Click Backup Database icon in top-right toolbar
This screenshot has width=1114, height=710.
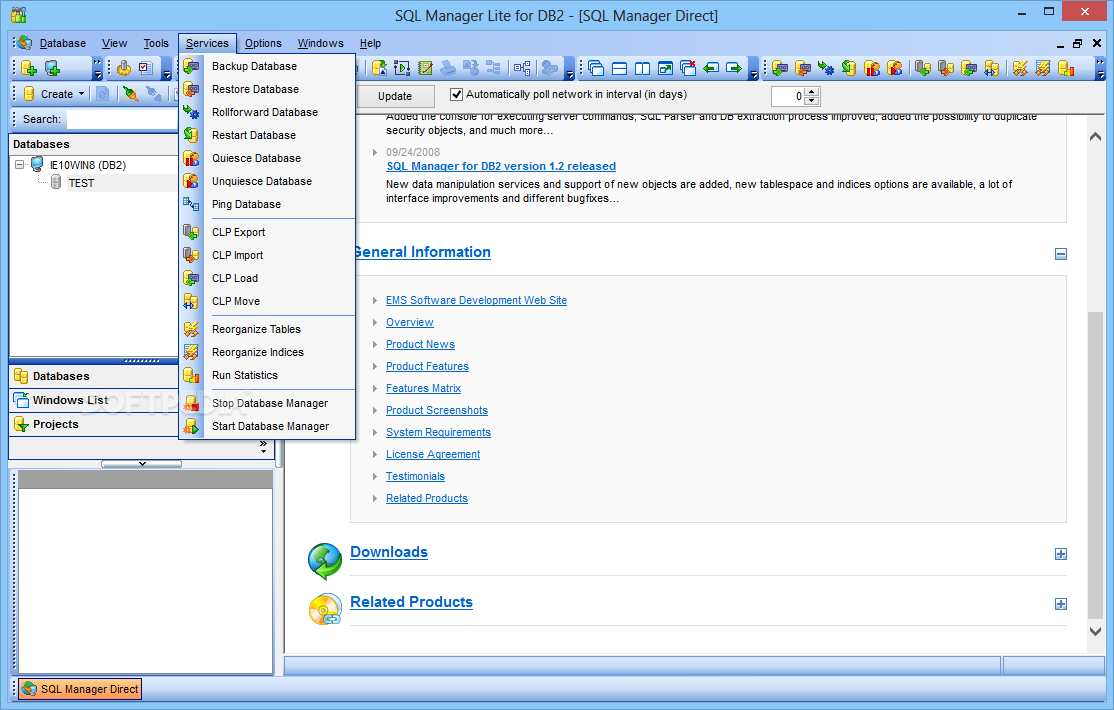coord(780,68)
